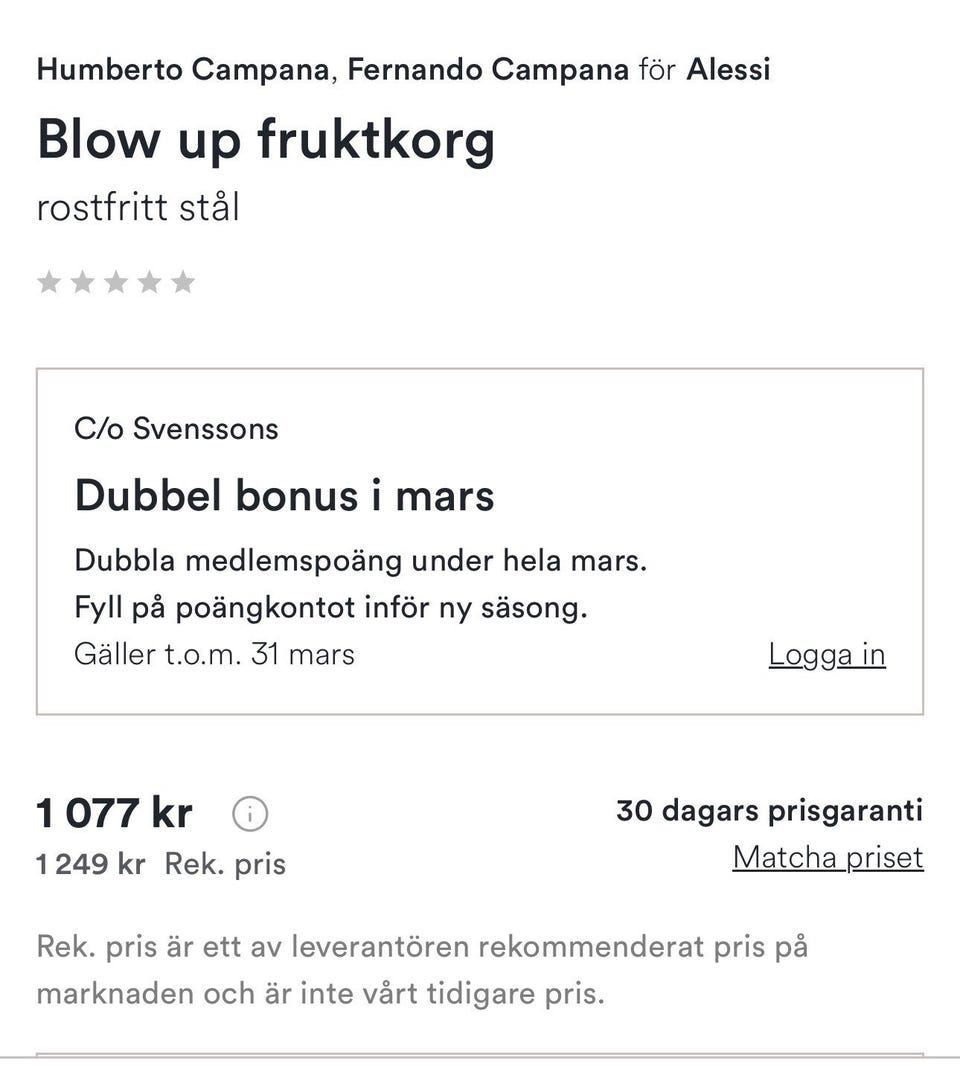Screen dimensions: 960x1066
Task: Click the Matcha priset link
Action: [x=827, y=858]
